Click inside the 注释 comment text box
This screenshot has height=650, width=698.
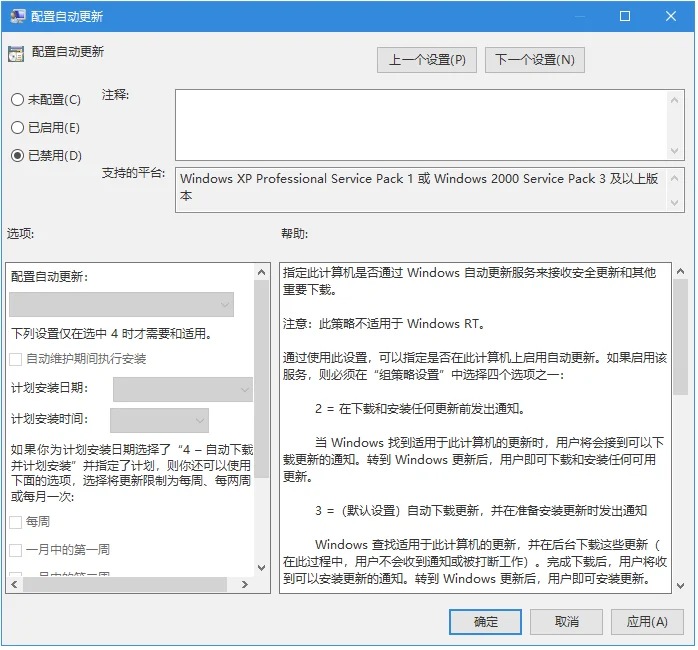(421, 125)
